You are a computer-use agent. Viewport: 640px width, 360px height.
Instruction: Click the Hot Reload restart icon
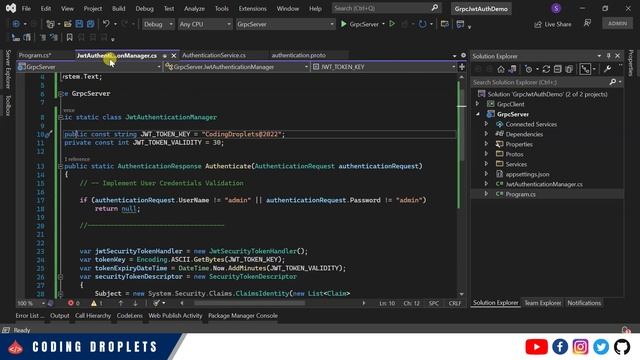coord(422,24)
